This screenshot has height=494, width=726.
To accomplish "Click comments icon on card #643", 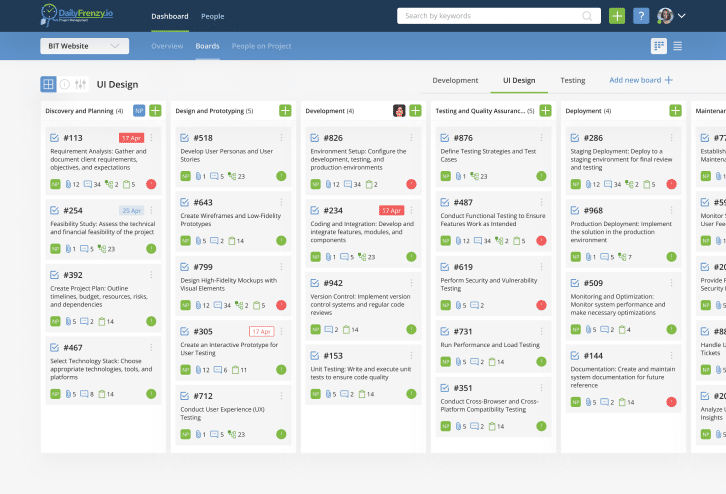I will (214, 241).
